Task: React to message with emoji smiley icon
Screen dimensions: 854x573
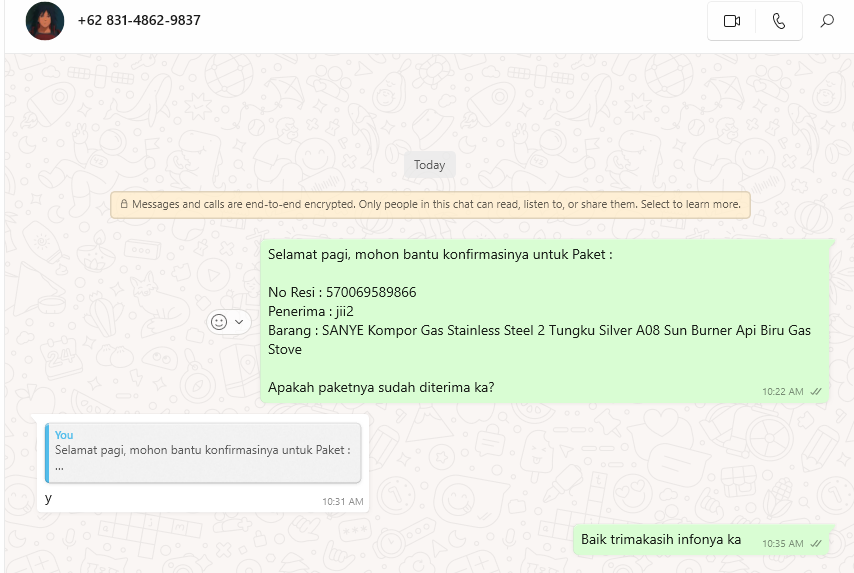Action: 219,322
